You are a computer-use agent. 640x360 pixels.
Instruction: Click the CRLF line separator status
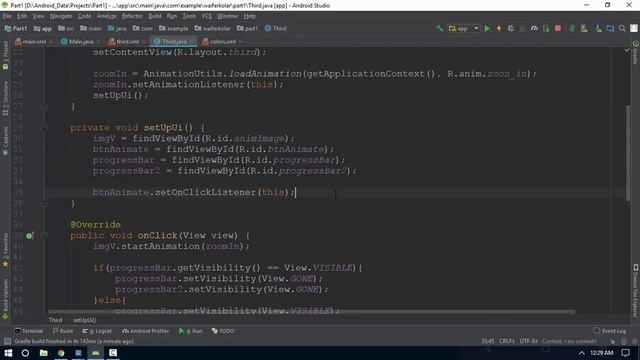point(507,341)
